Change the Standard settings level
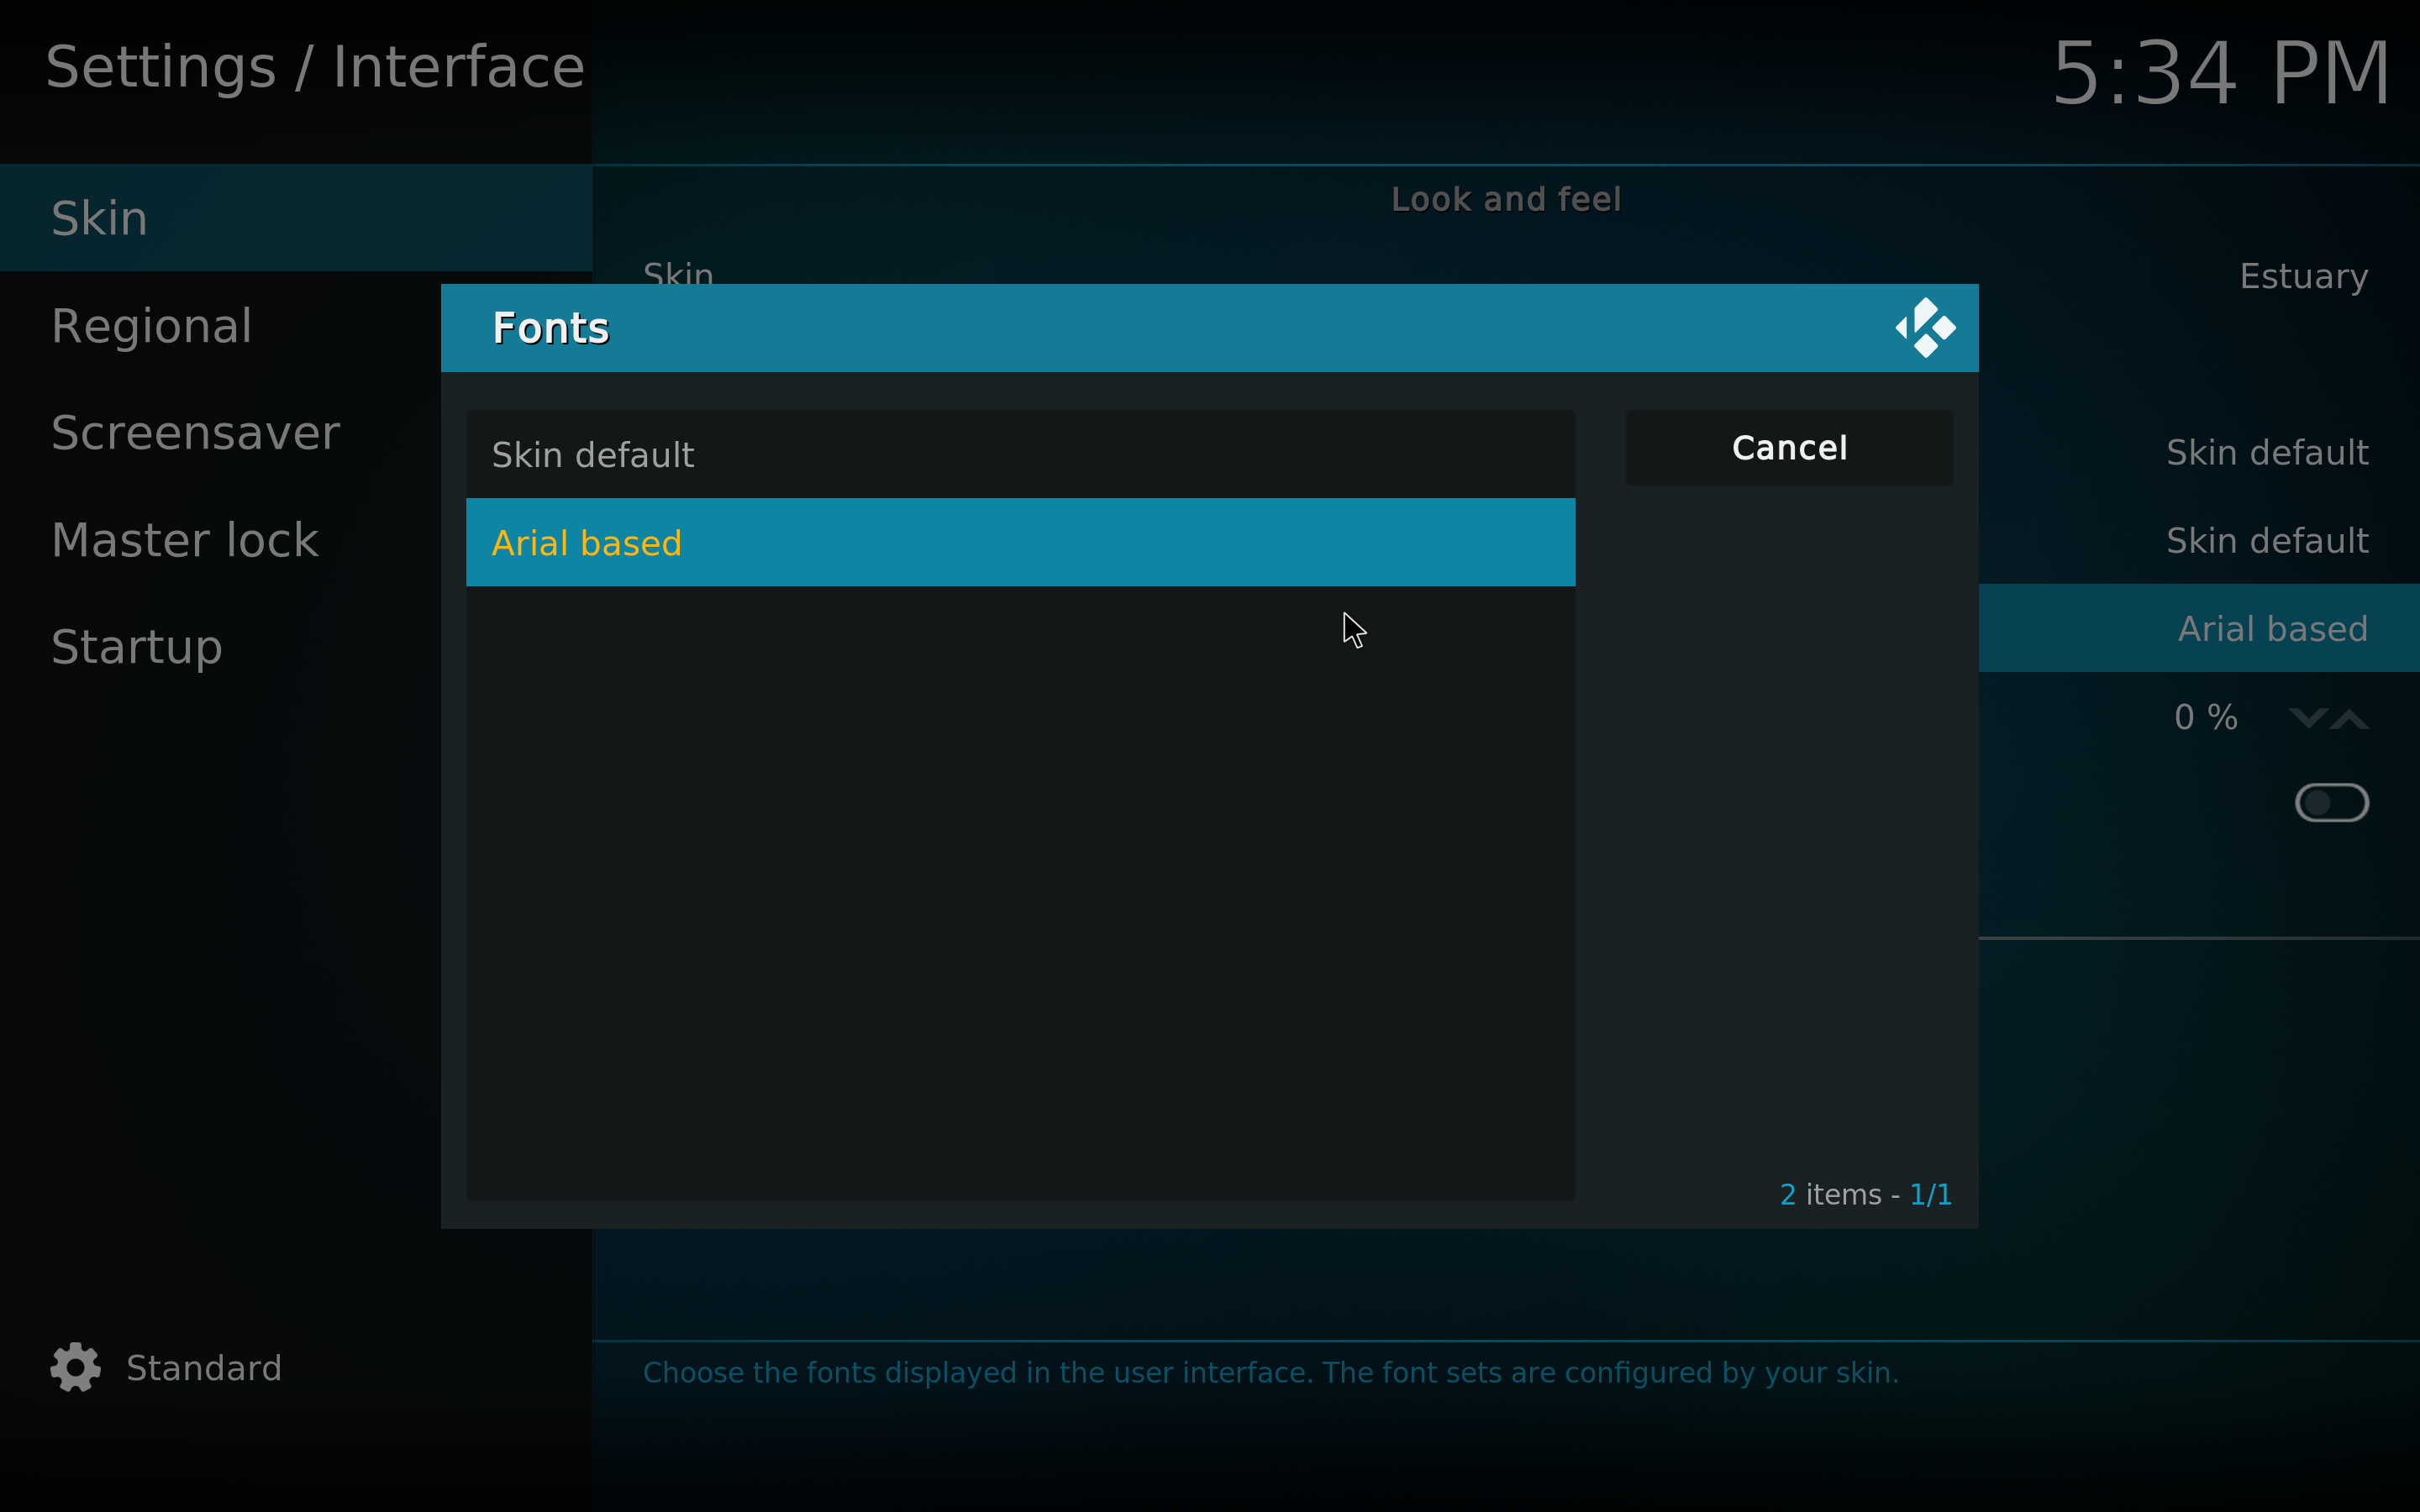Screen dimensions: 2420x1512 click(x=204, y=1368)
